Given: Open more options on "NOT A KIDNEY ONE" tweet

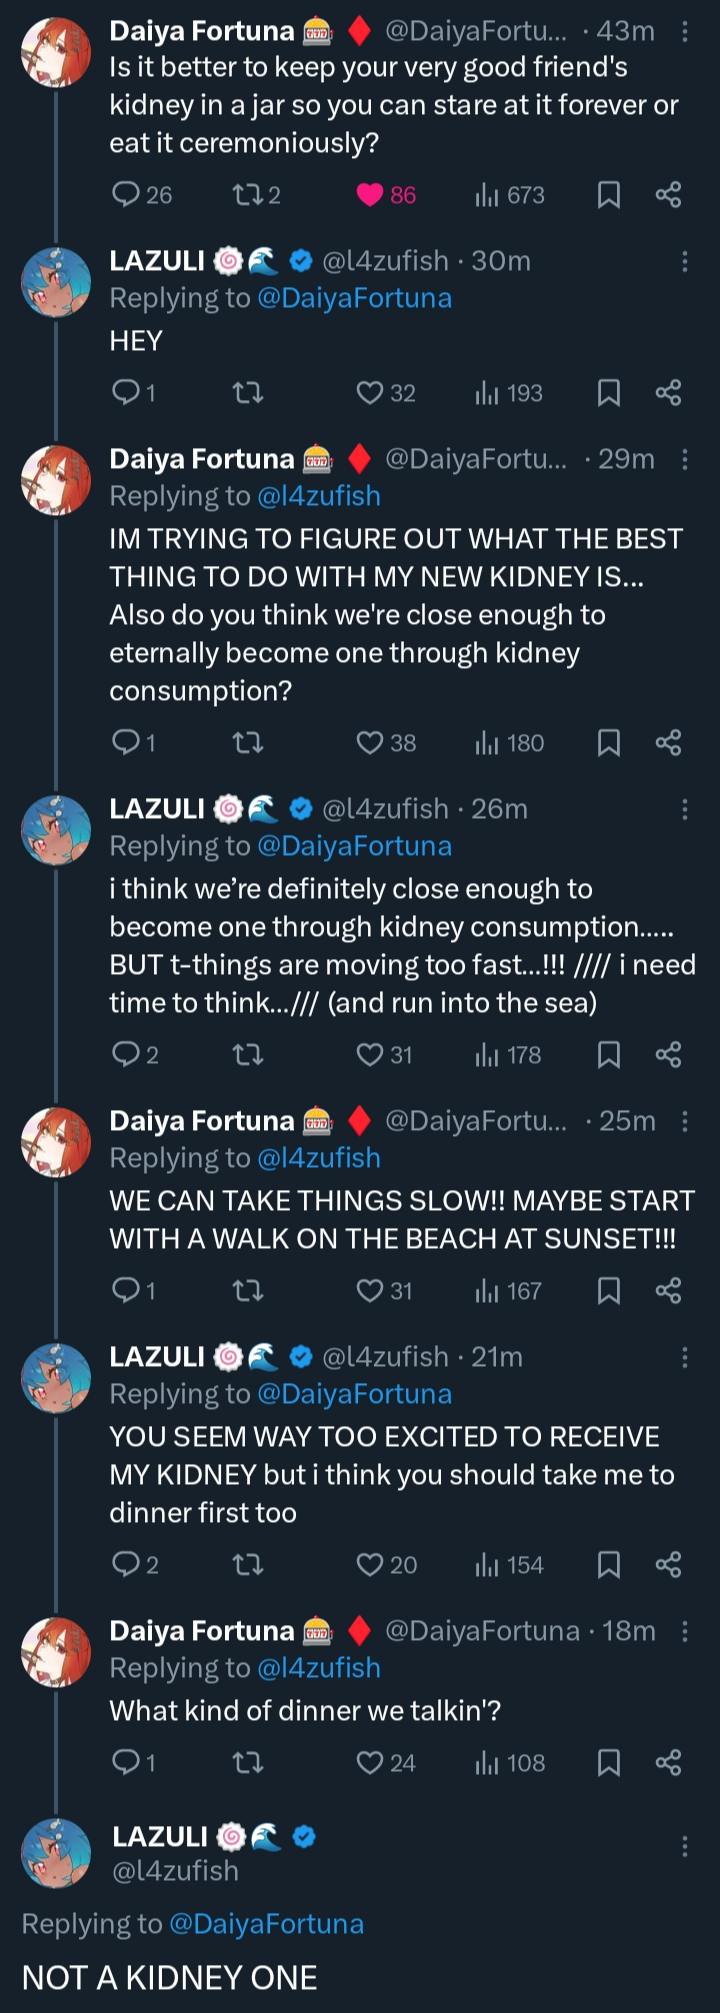Looking at the screenshot, I should pyautogui.click(x=685, y=1847).
